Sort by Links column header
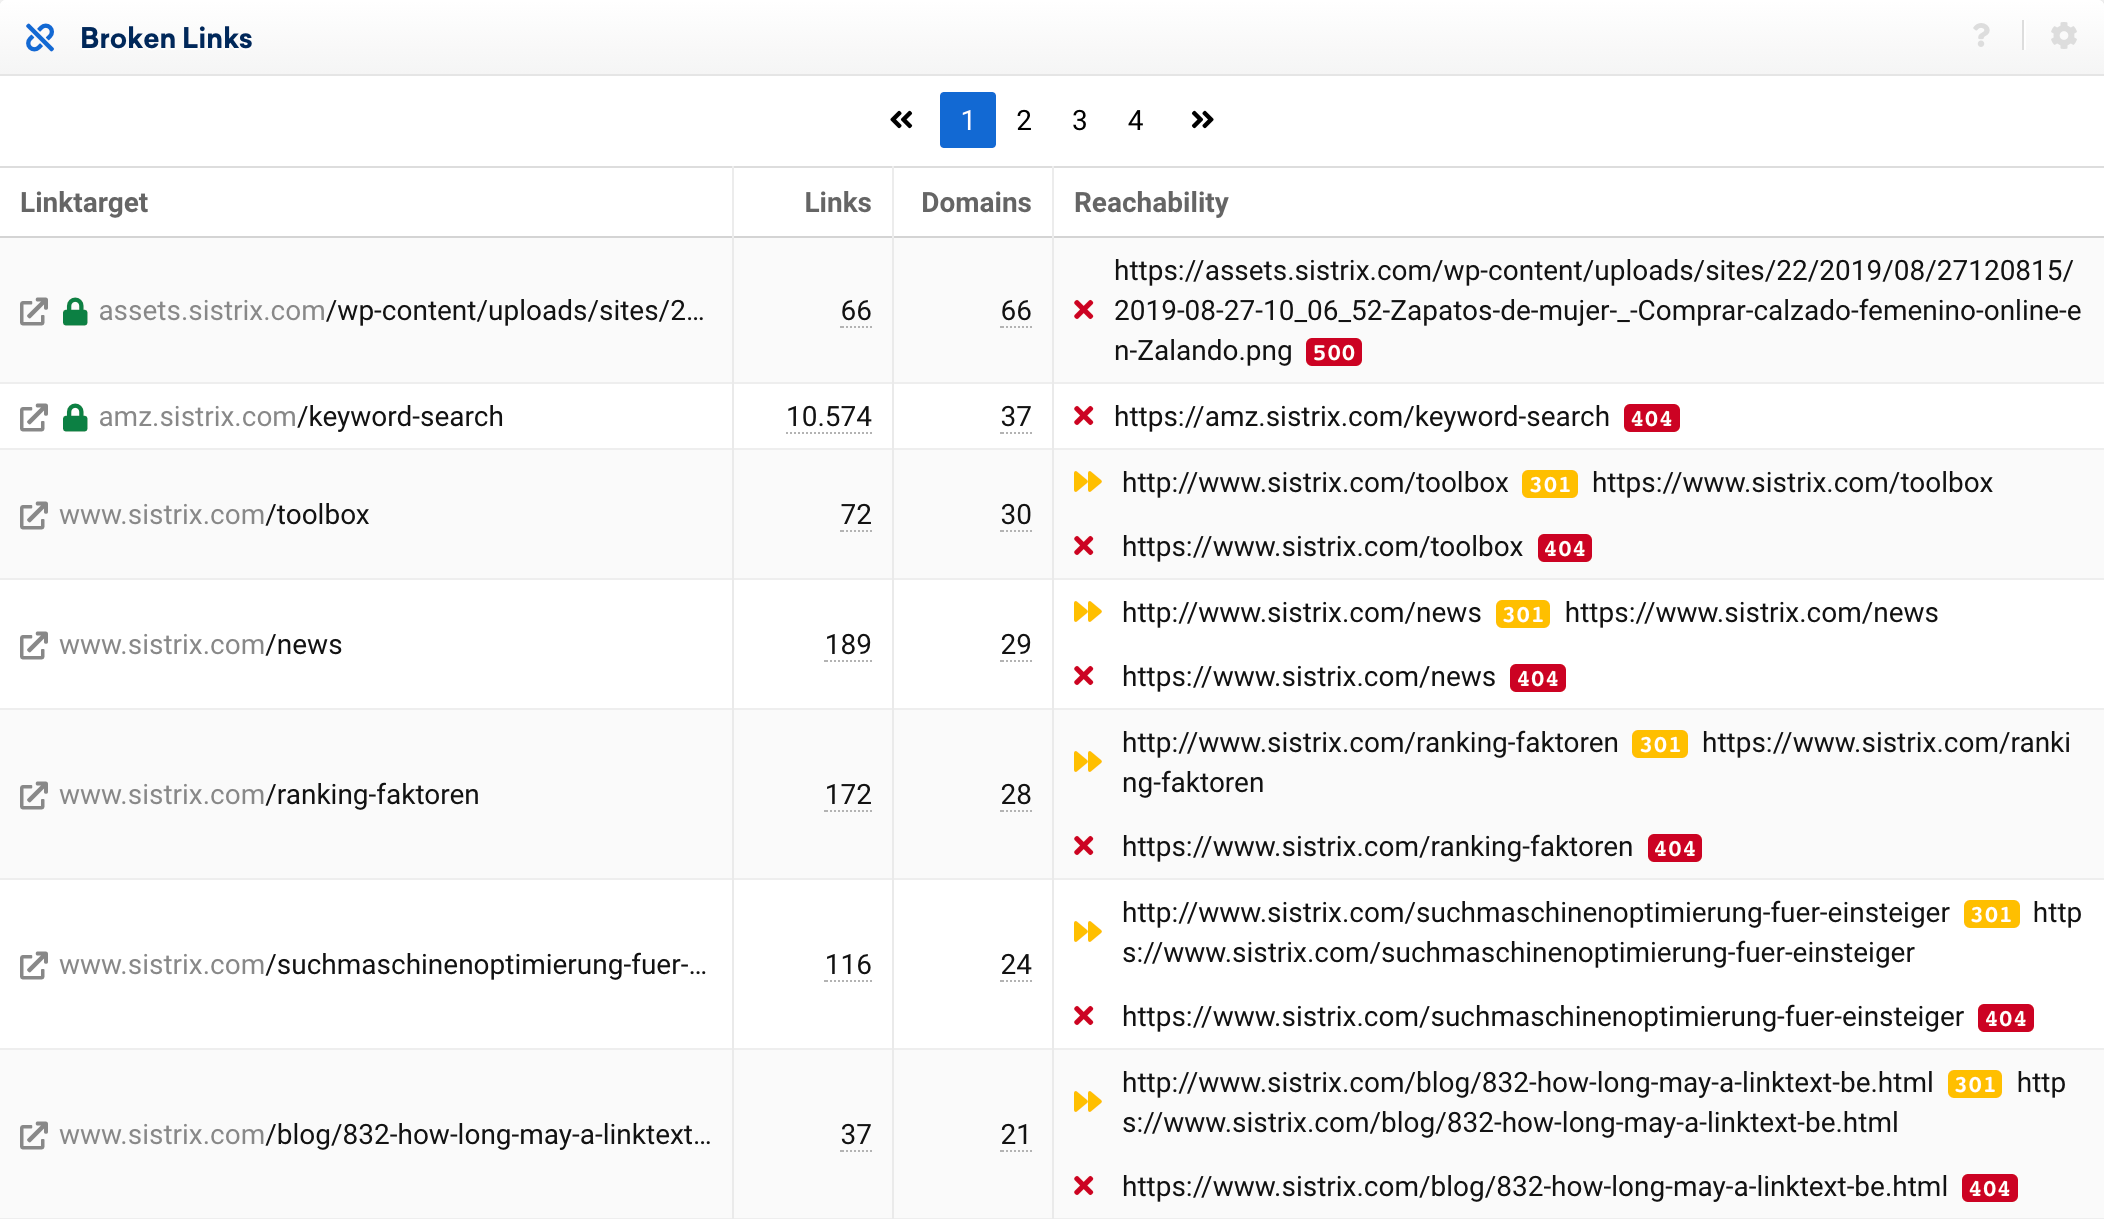This screenshot has height=1219, width=2104. tap(837, 202)
